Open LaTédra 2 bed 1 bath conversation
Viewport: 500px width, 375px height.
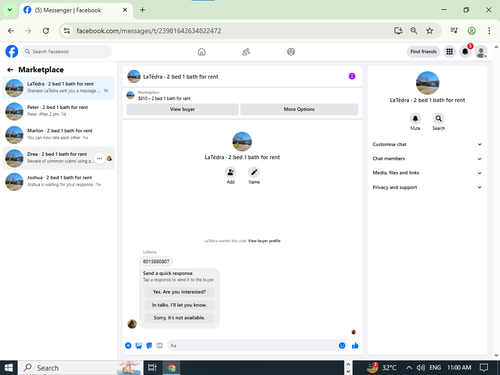59,88
